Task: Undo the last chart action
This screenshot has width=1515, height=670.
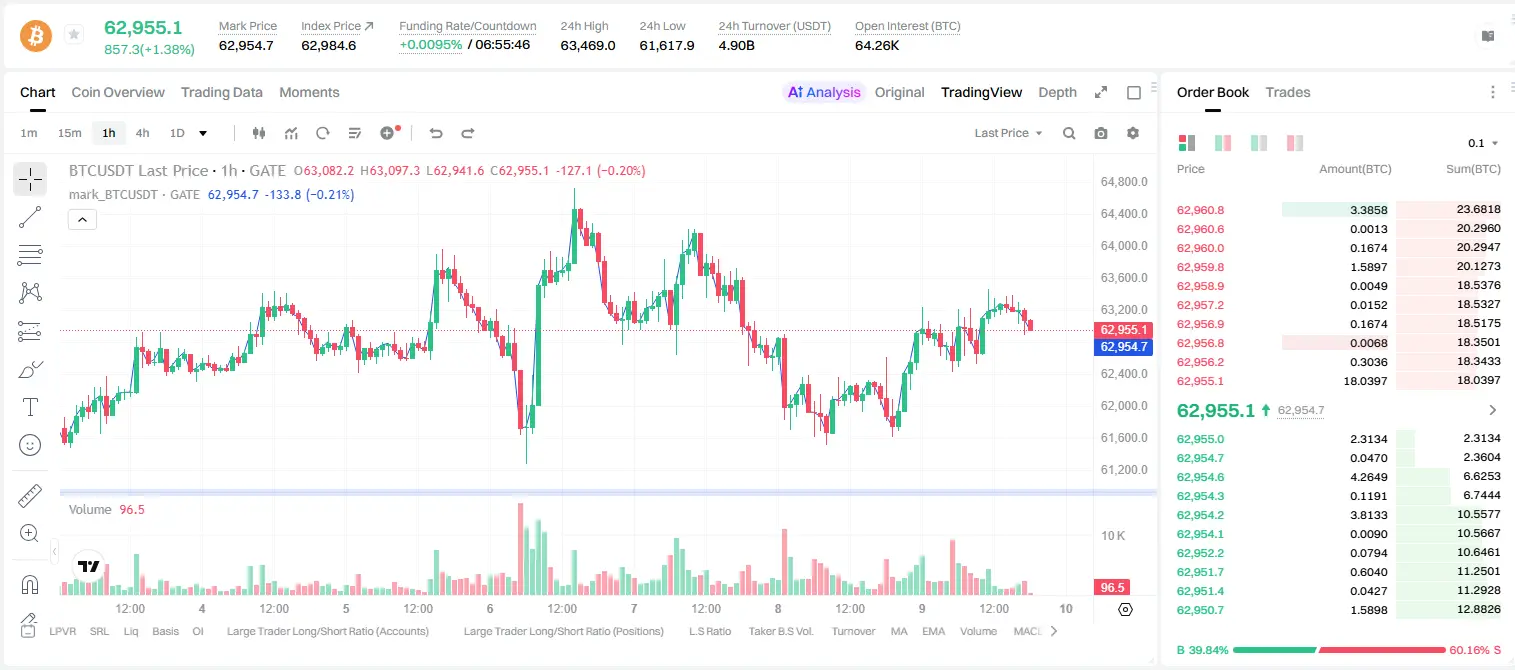Action: click(435, 133)
